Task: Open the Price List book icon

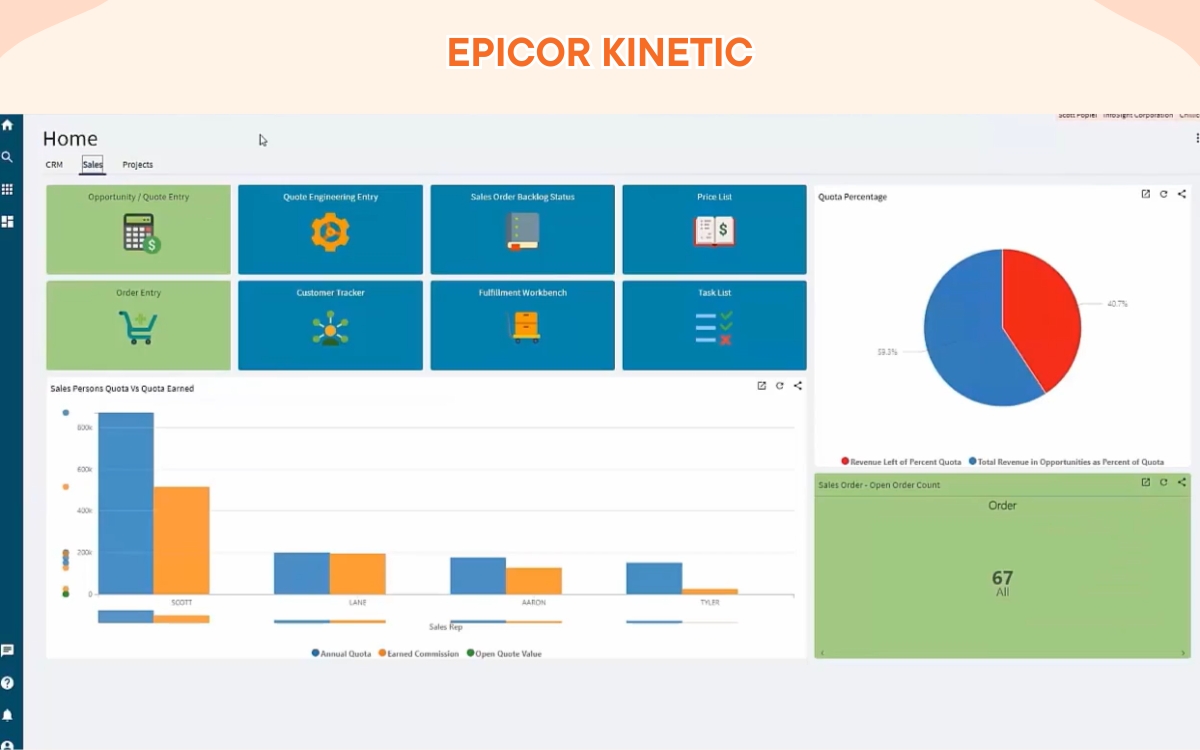Action: (x=714, y=232)
